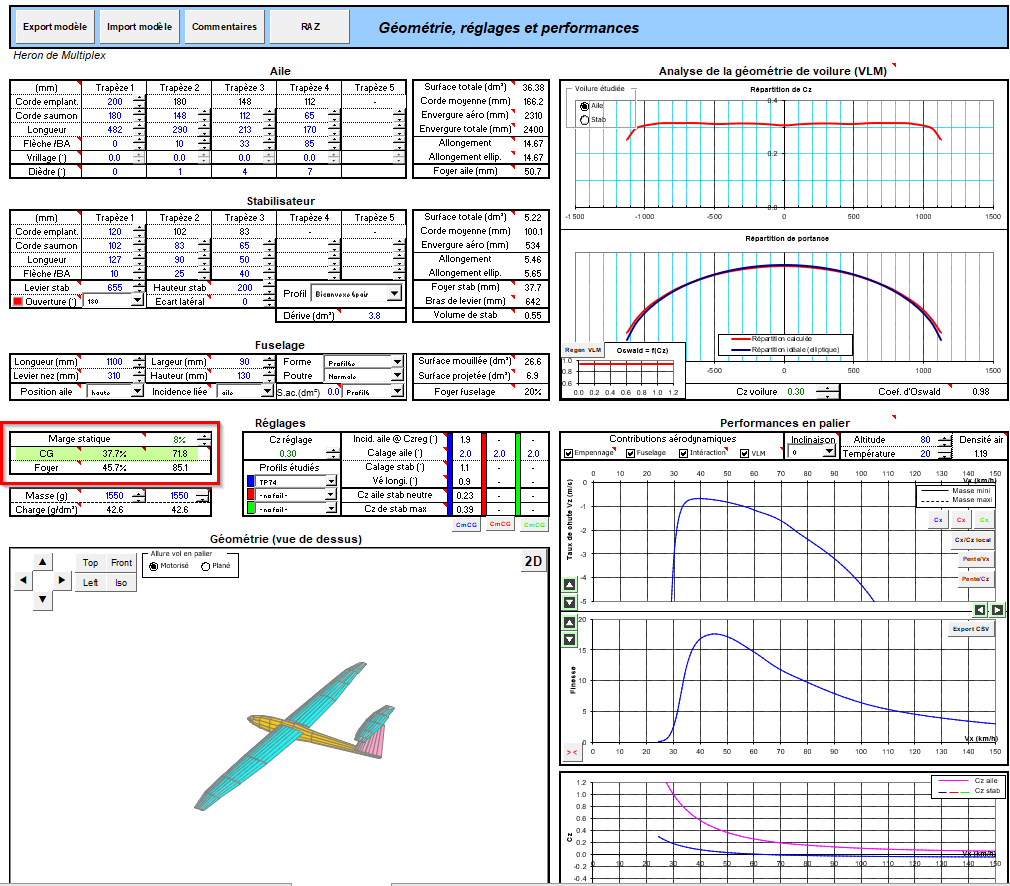The height and width of the screenshot is (886, 1010).
Task: Click the right green arrow beside the performance chart
Action: pyautogui.click(x=997, y=609)
